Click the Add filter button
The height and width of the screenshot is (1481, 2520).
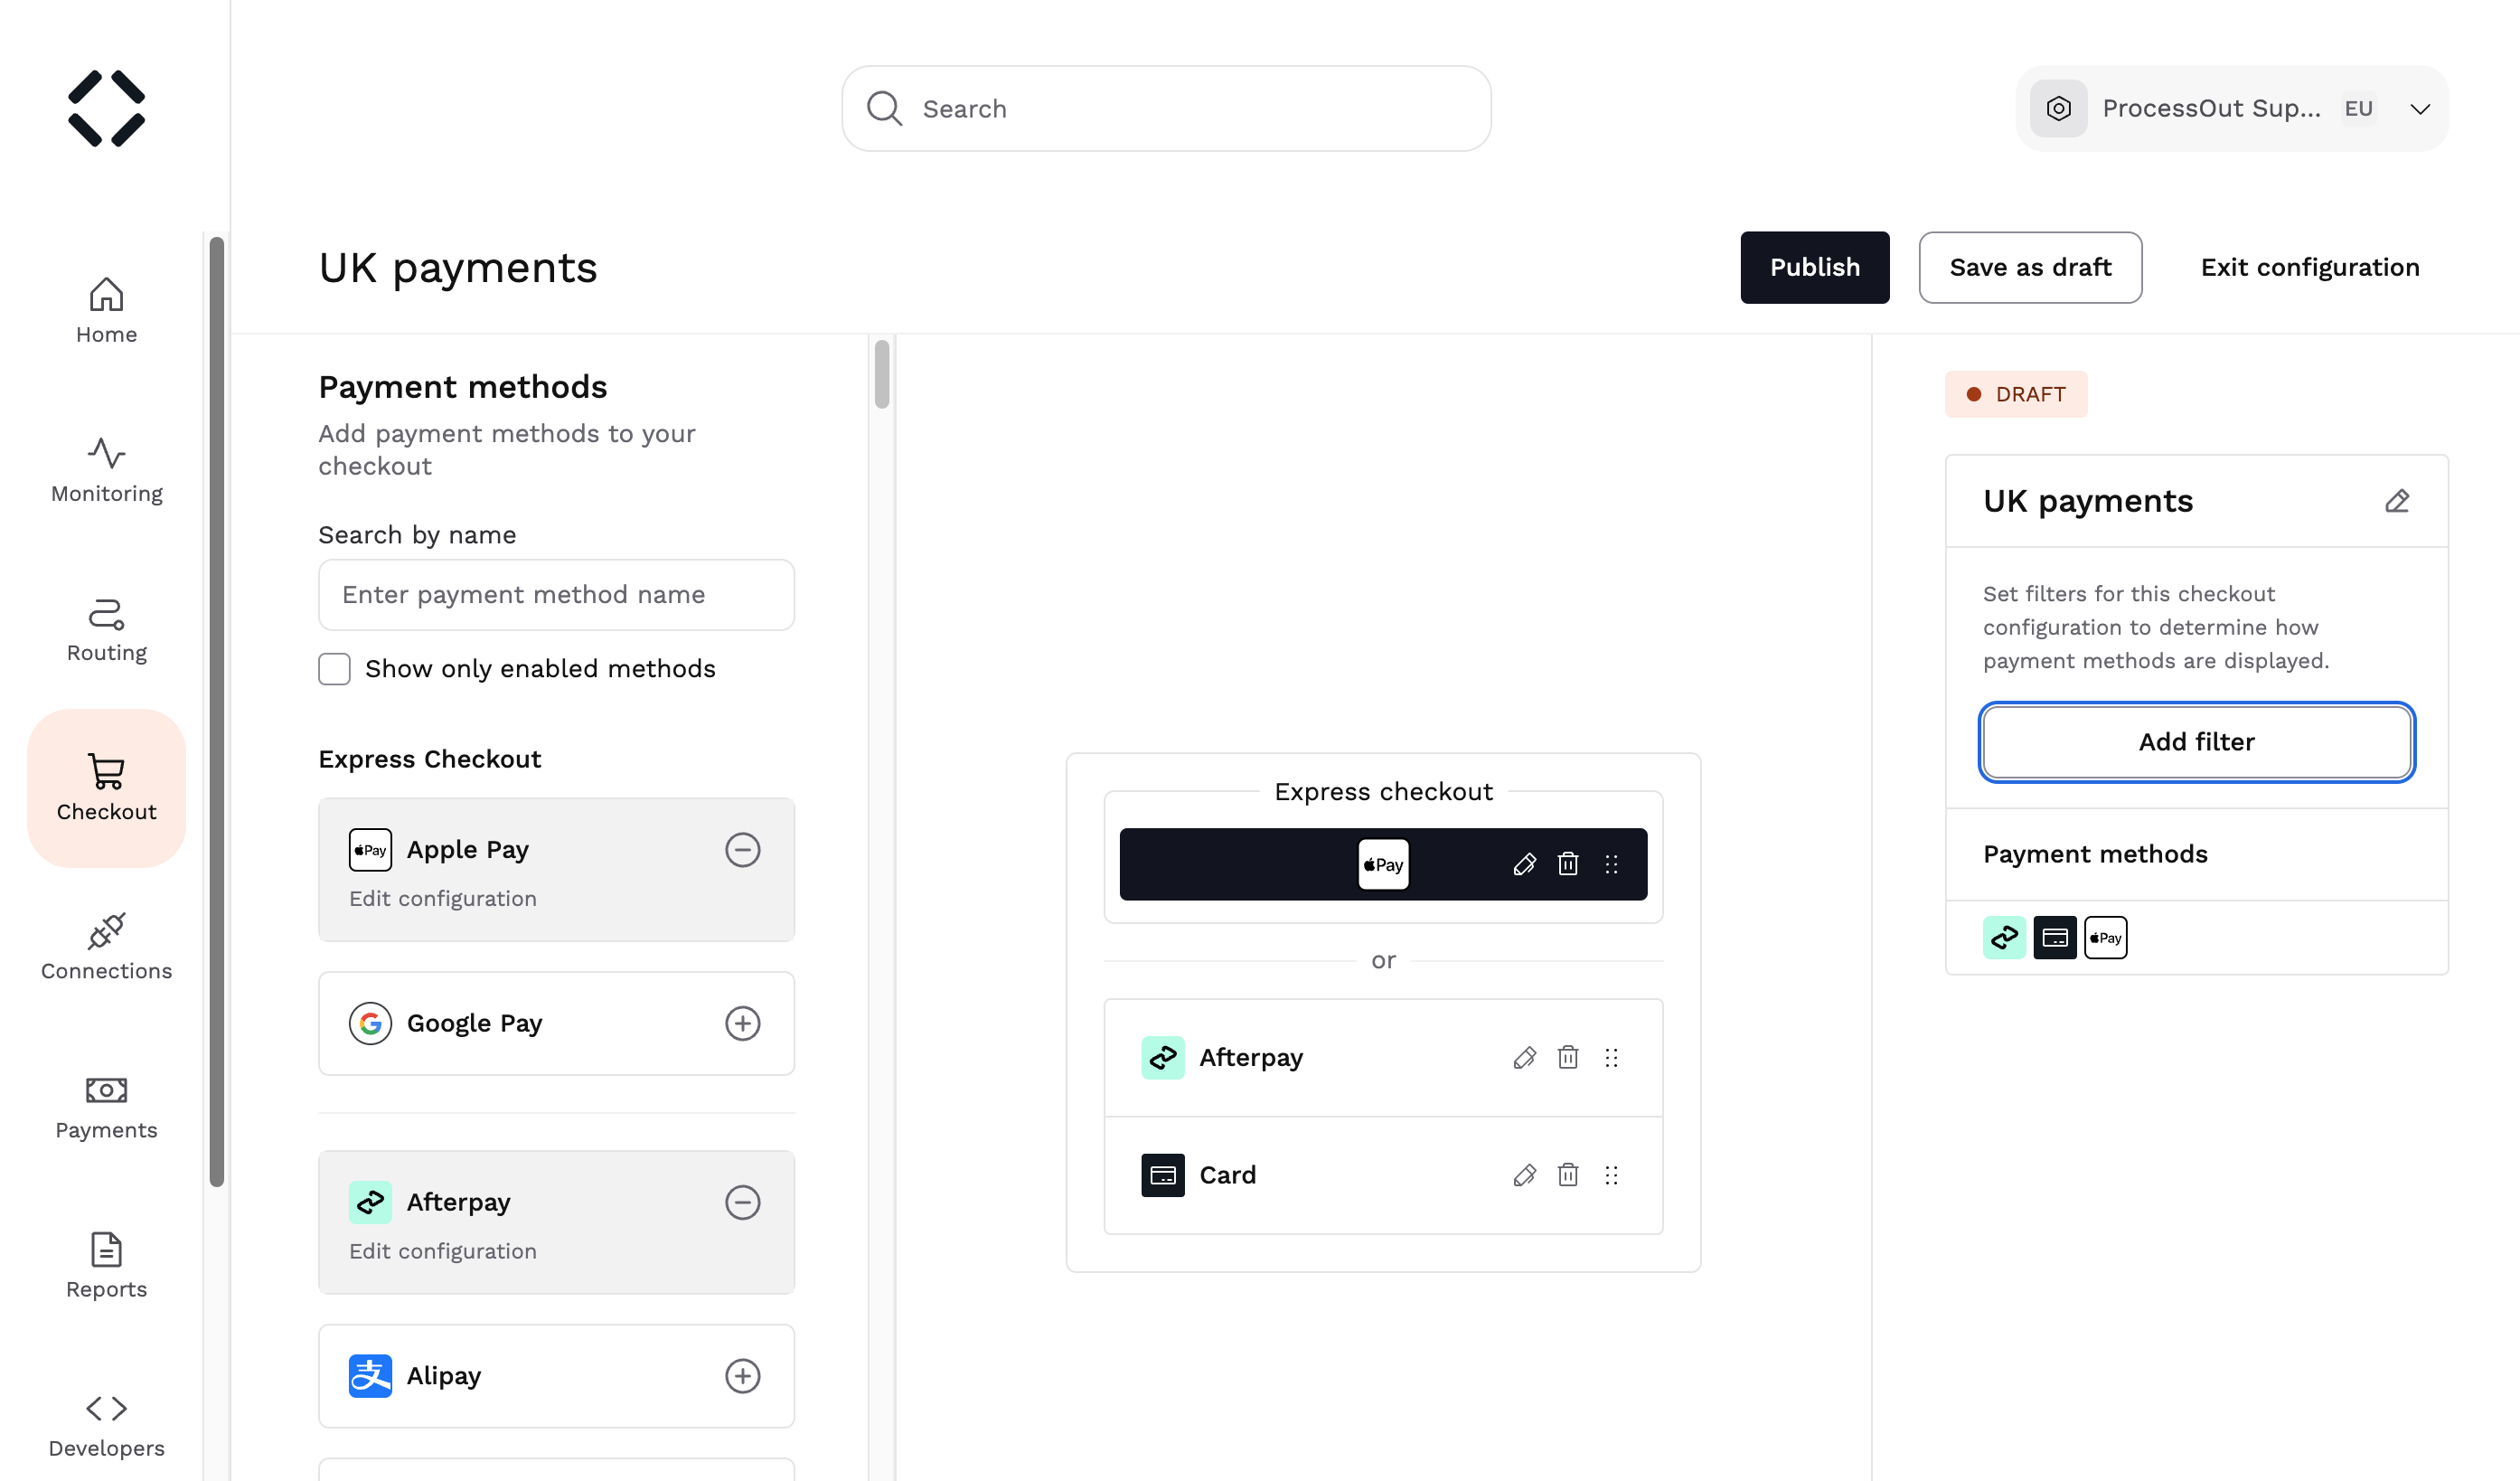(2197, 740)
